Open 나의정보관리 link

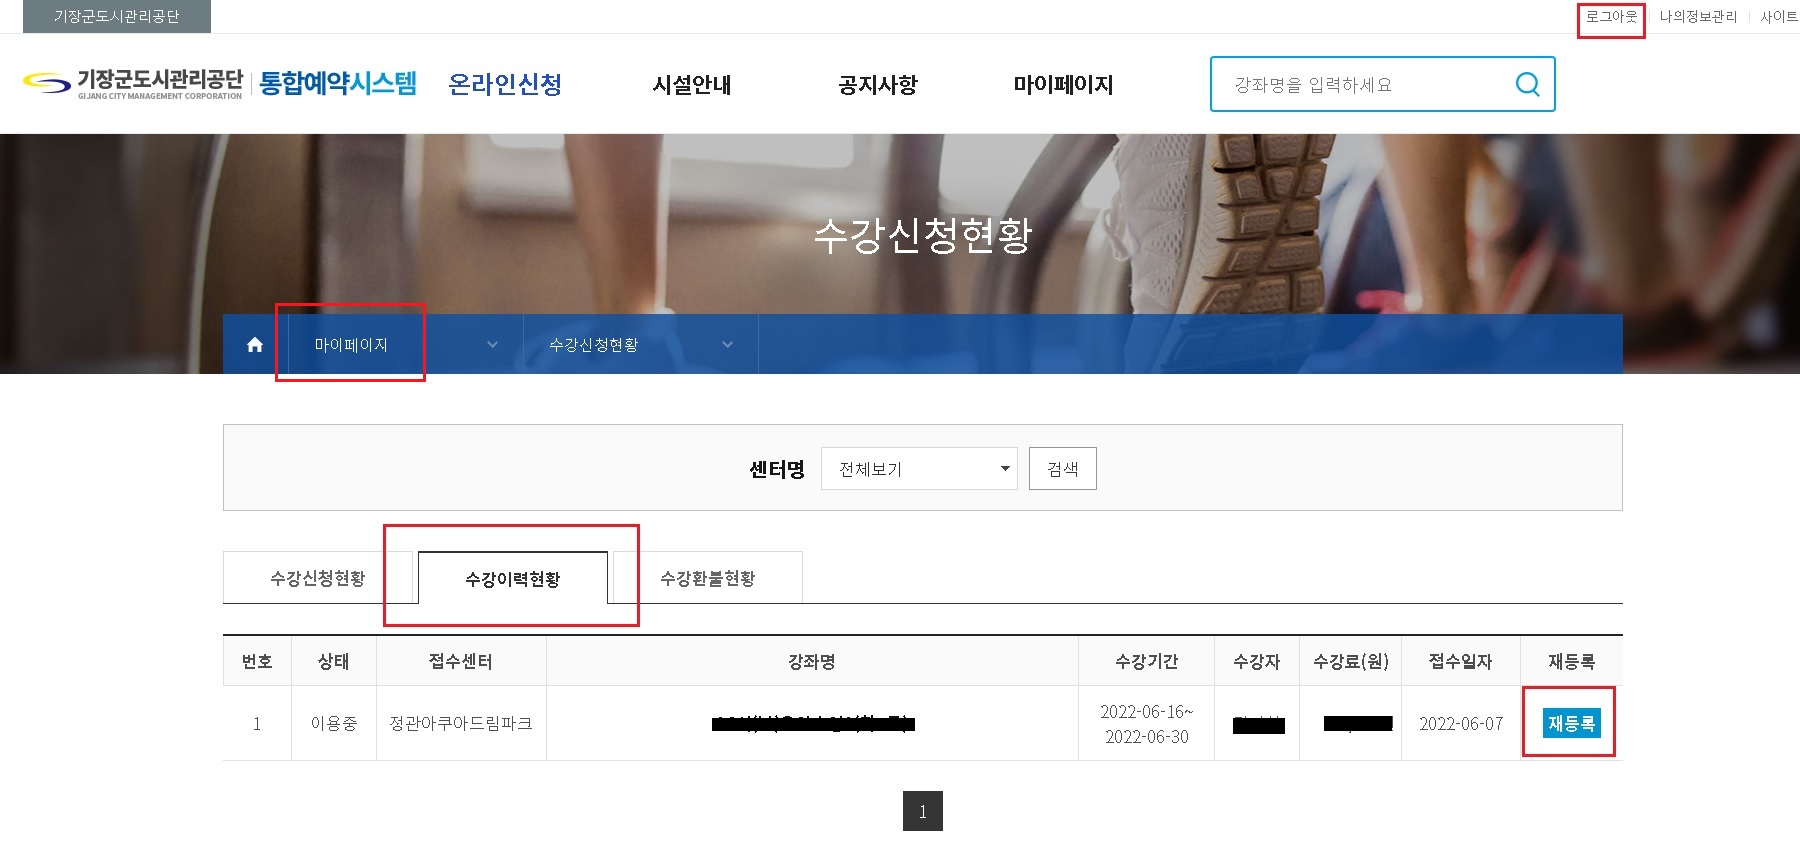(x=1698, y=17)
